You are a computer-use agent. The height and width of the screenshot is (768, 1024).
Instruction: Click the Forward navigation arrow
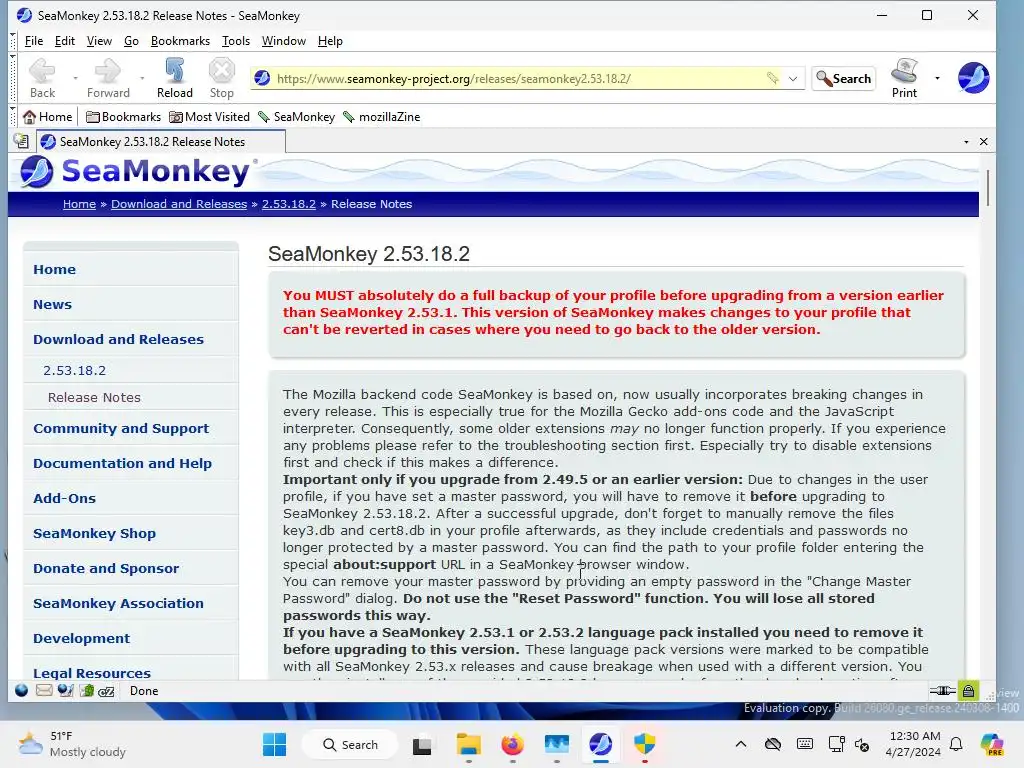click(108, 78)
